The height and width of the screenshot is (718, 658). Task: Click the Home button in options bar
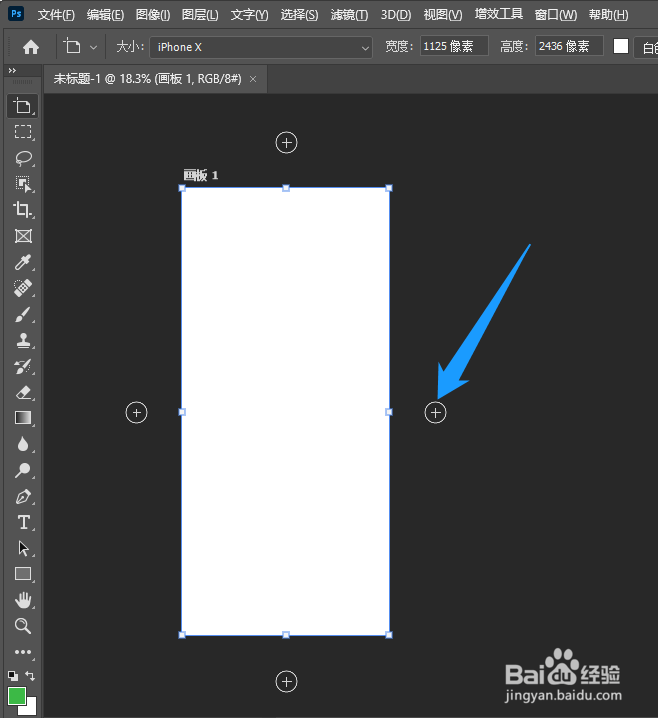point(31,47)
